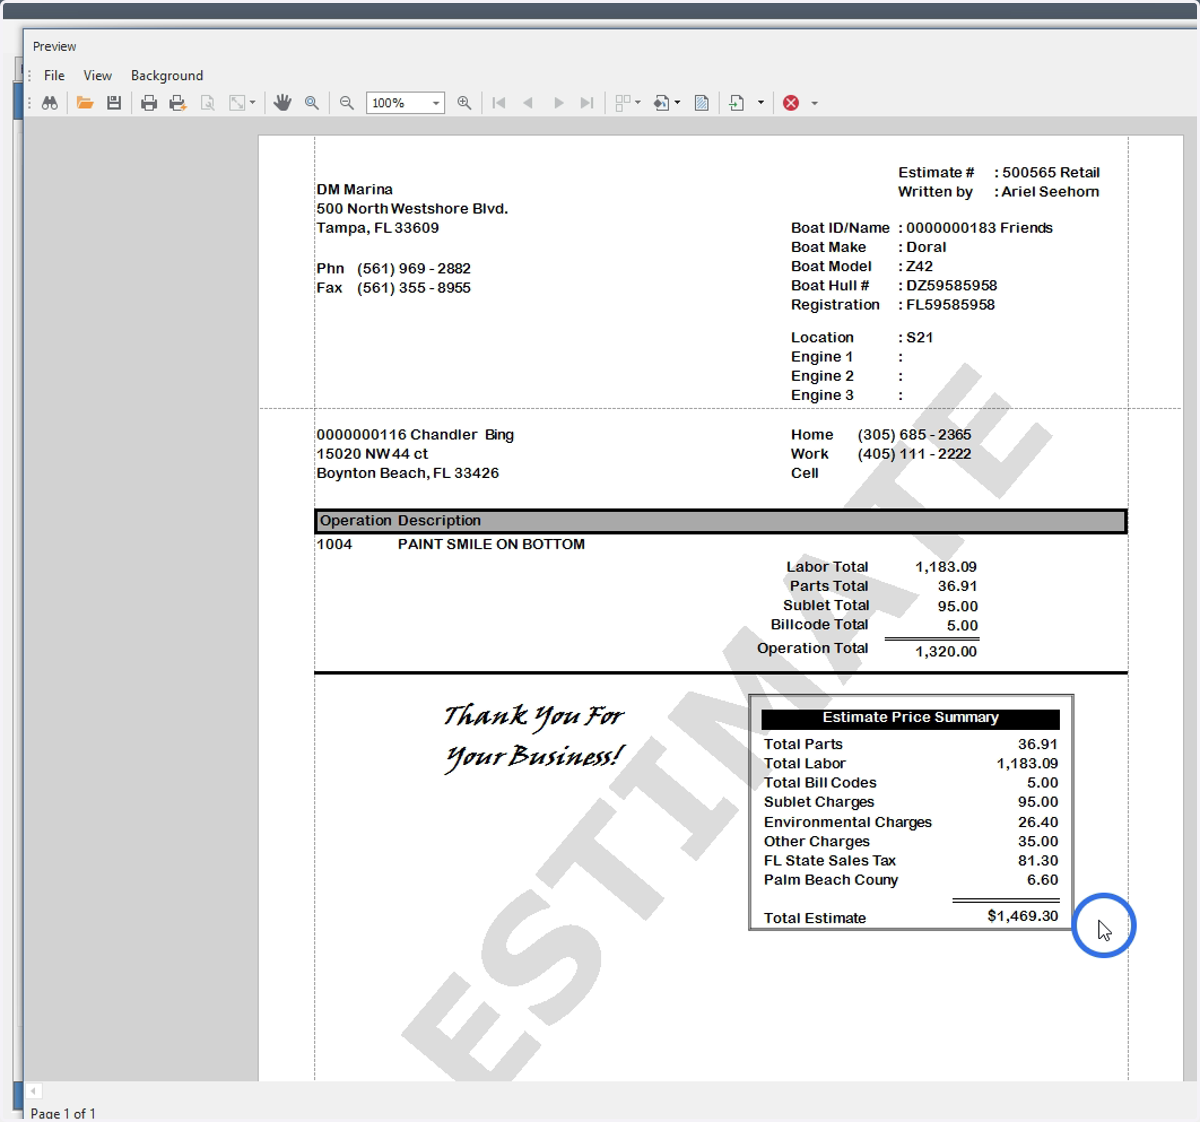This screenshot has height=1122, width=1200.
Task: Click the 'FL59585958' registration value
Action: [x=950, y=305]
